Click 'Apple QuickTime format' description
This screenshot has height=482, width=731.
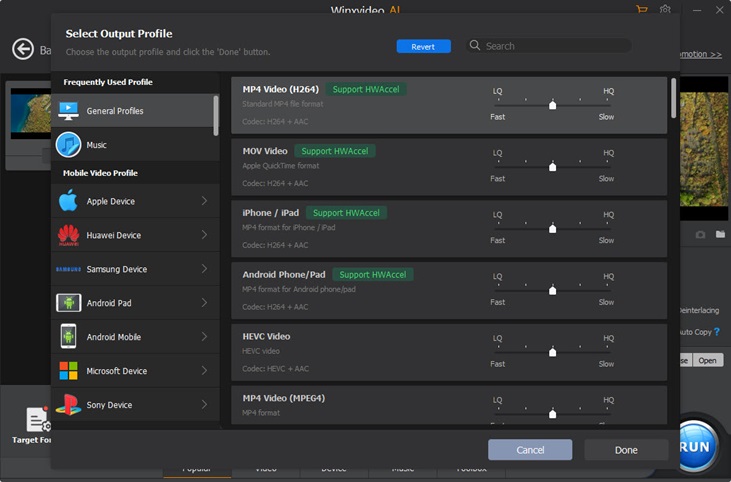(281, 165)
